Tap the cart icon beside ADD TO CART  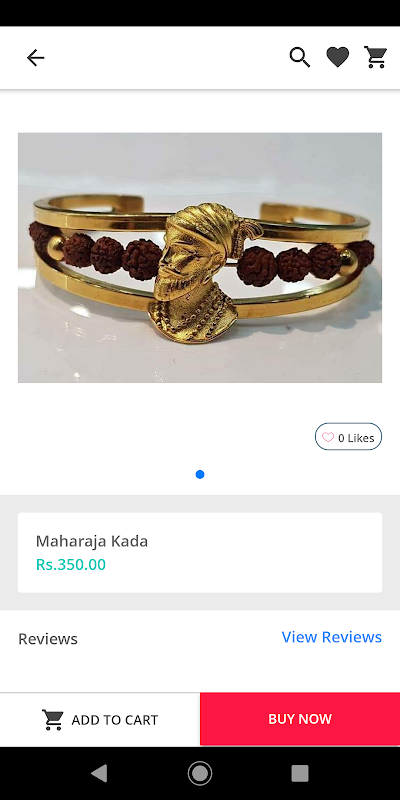tap(53, 719)
